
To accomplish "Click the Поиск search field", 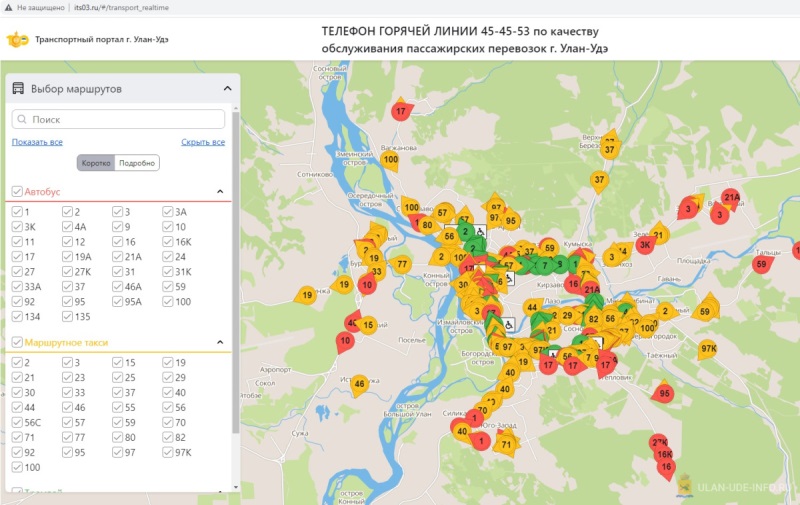I will tap(118, 119).
